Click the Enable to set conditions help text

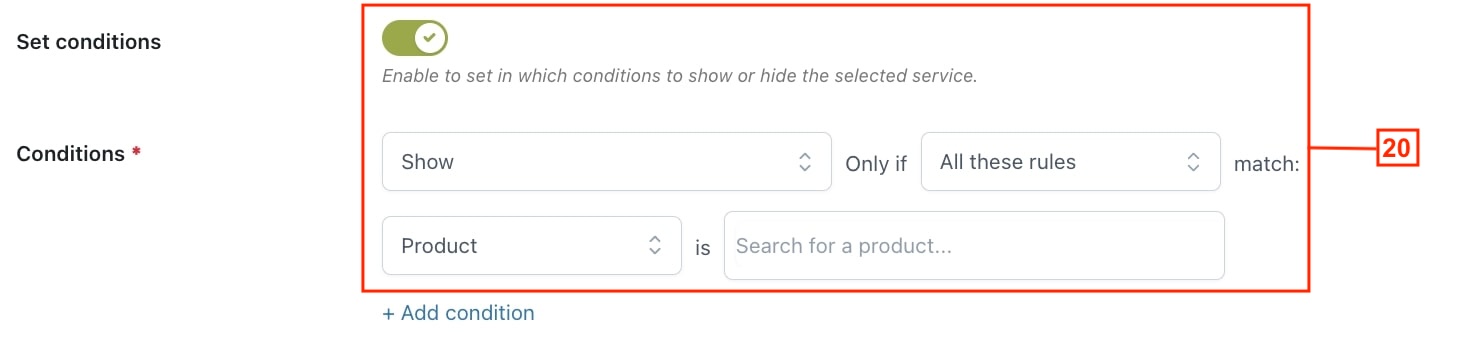click(x=679, y=76)
